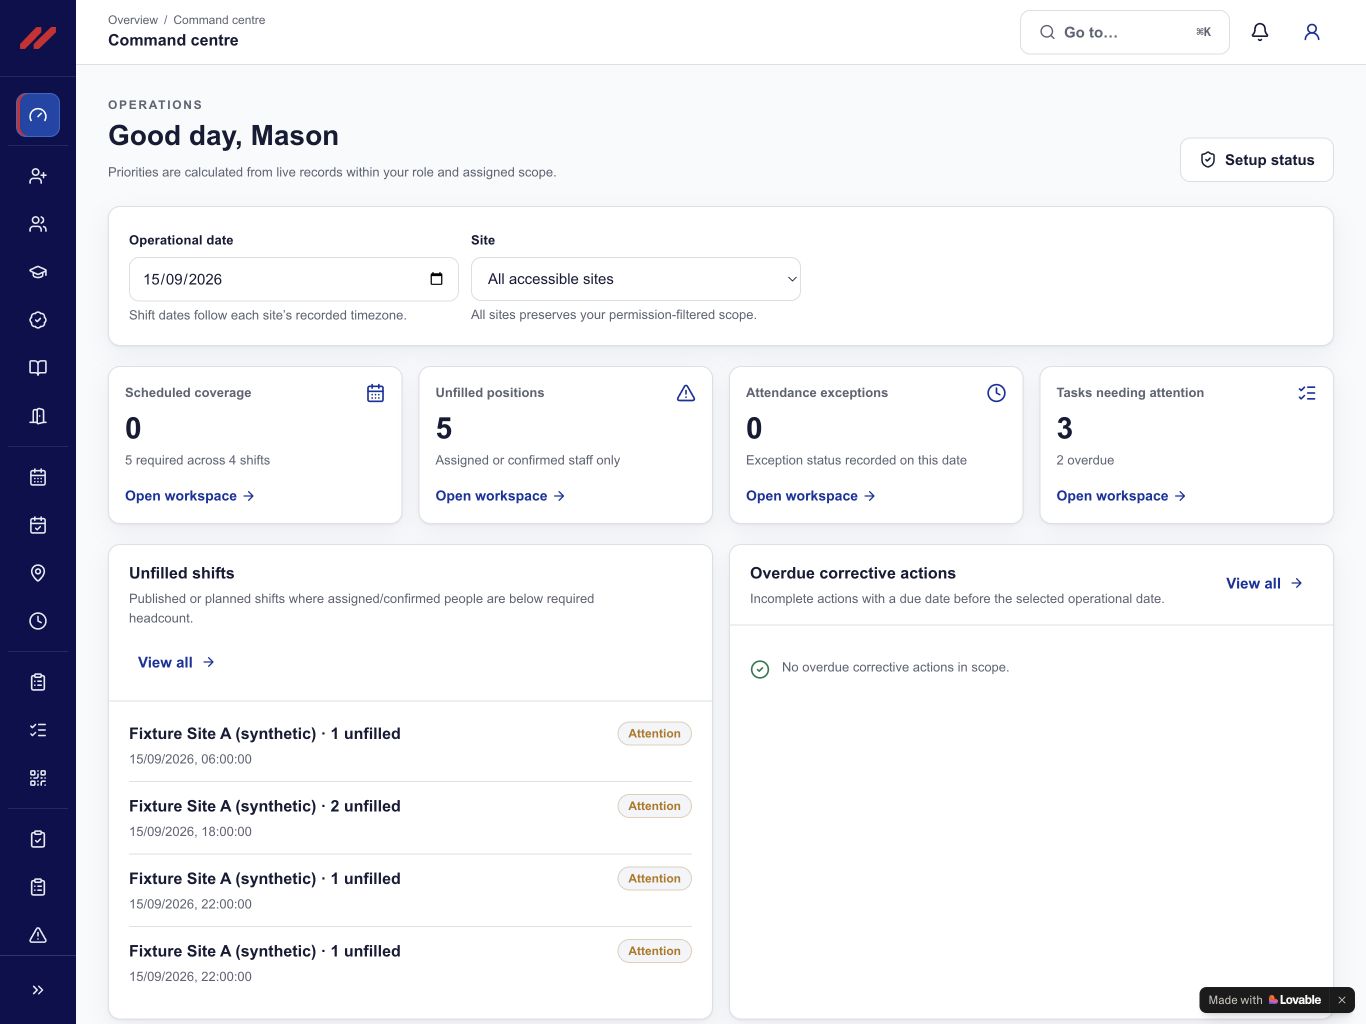Click the Scheduled coverage calendar icon

click(375, 393)
